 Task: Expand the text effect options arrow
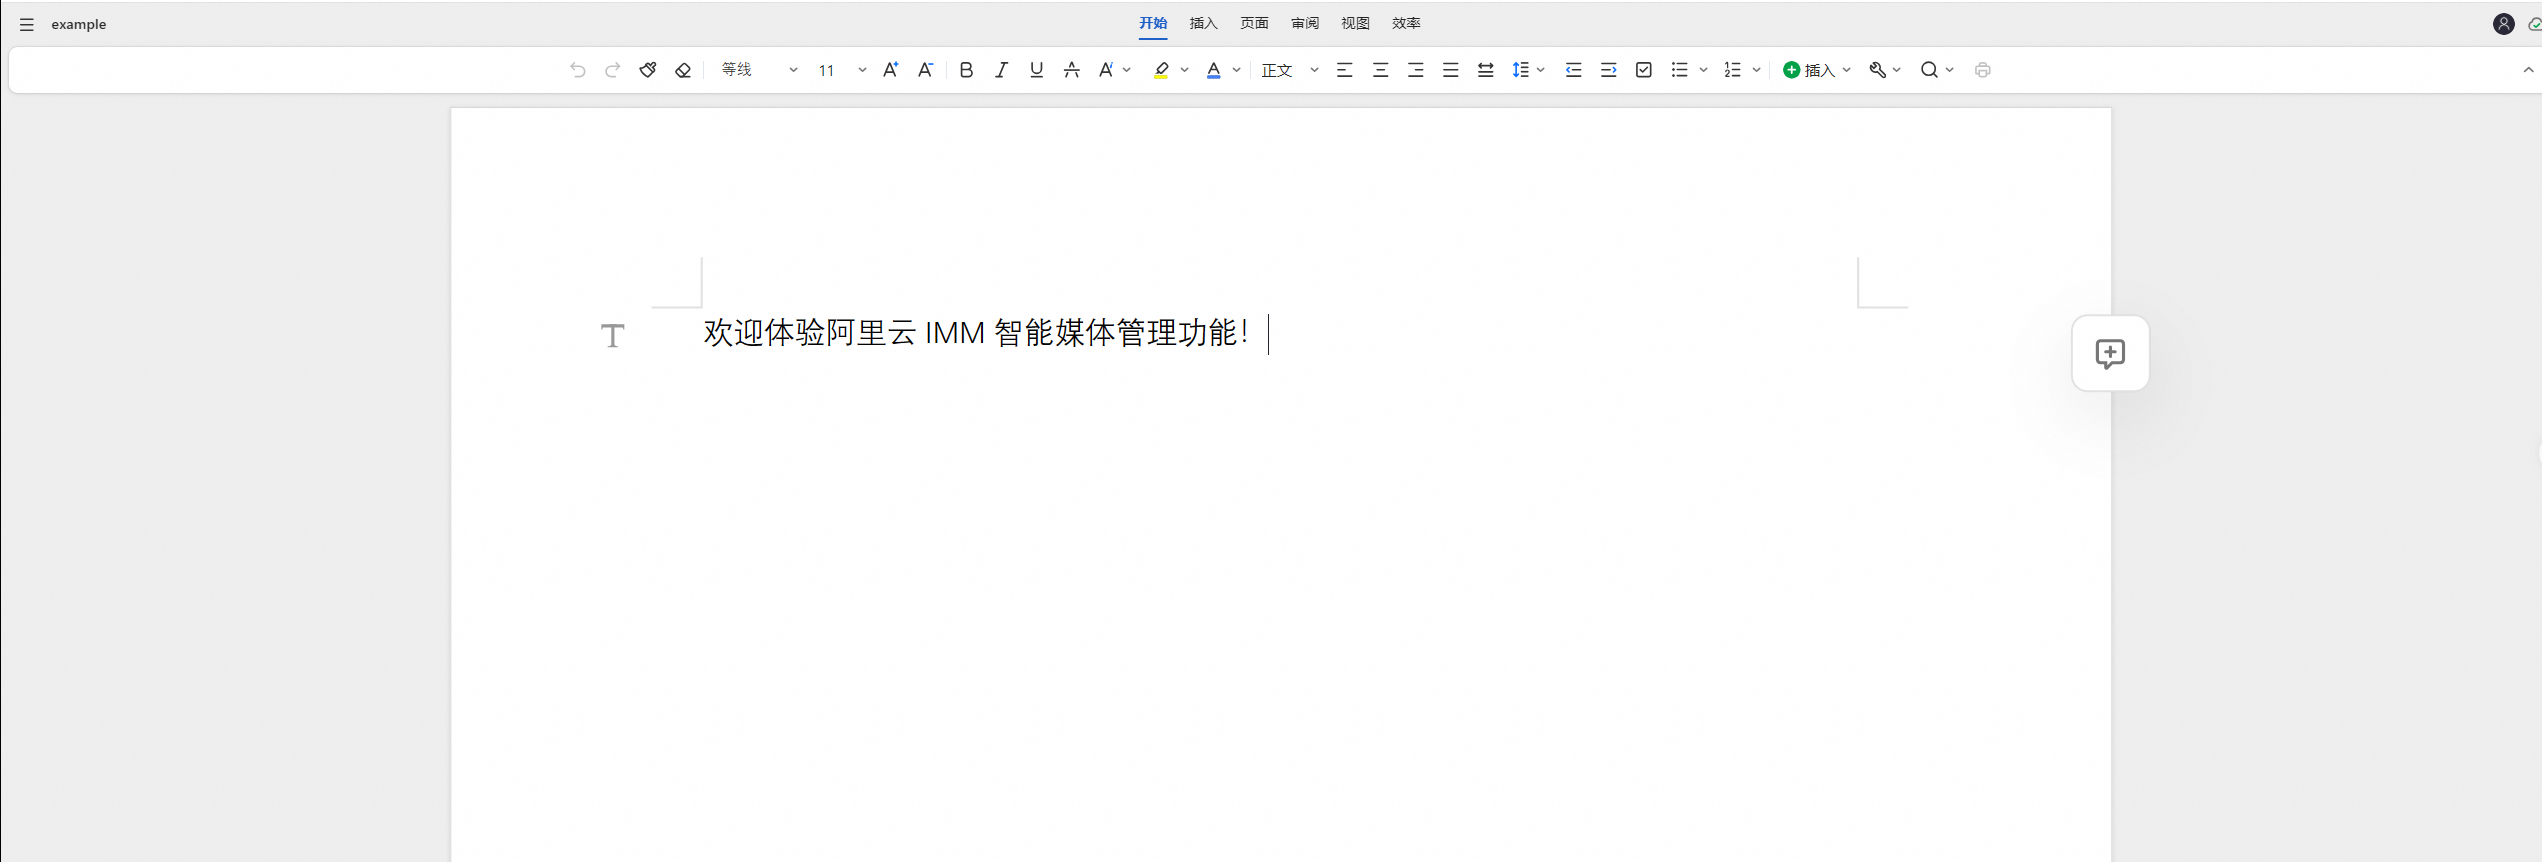click(x=1127, y=70)
